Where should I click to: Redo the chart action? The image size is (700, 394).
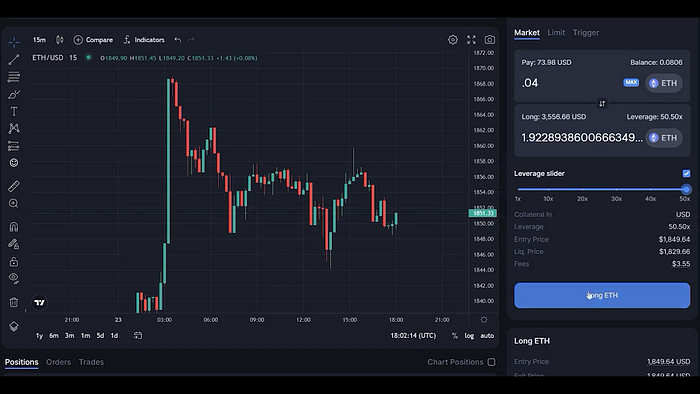click(191, 40)
